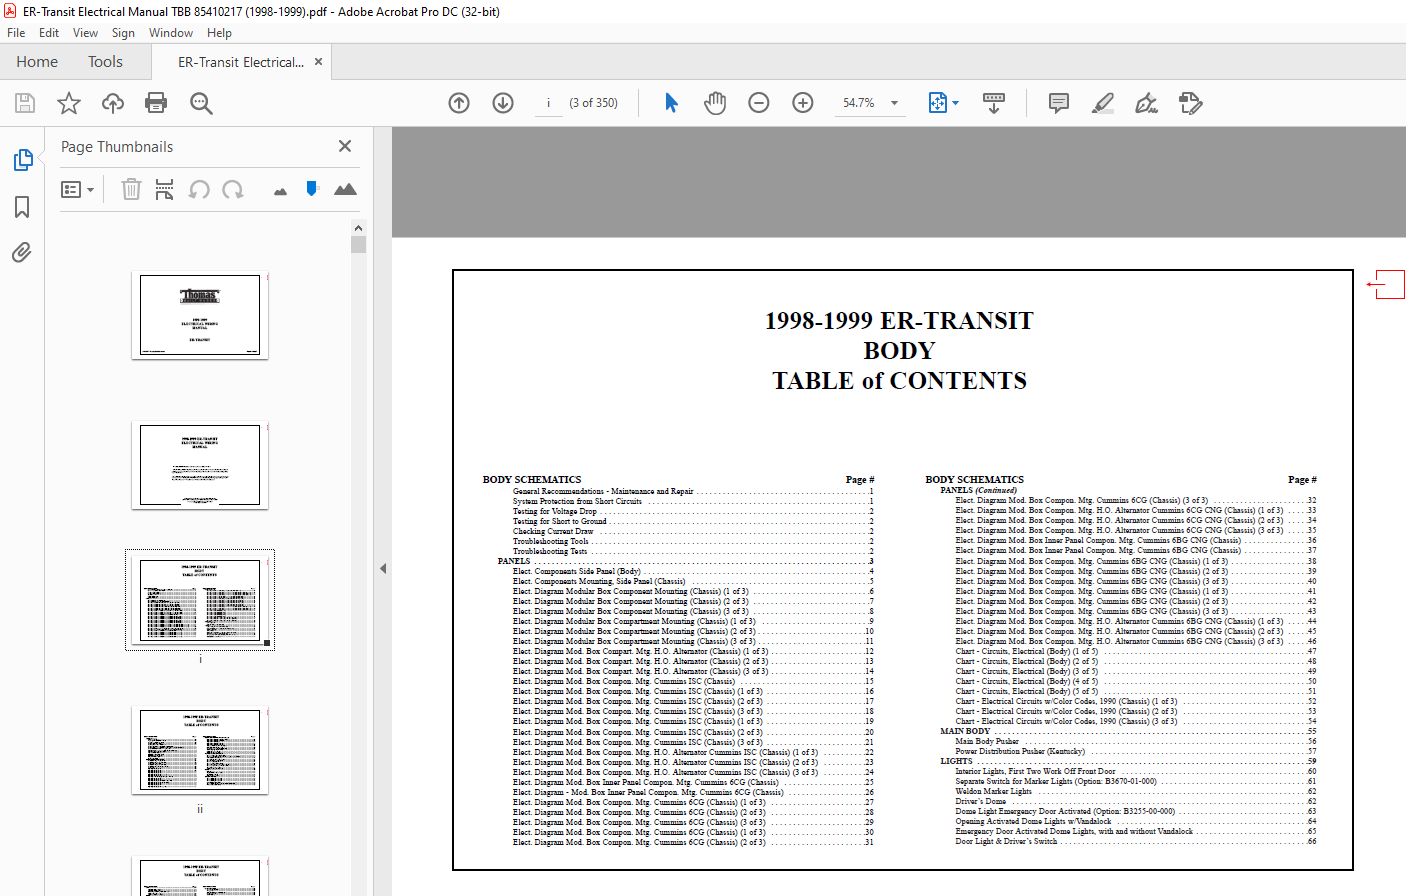Select the first page thumbnail with Thomas logo
Image resolution: width=1406 pixels, height=896 pixels.
pyautogui.click(x=200, y=316)
